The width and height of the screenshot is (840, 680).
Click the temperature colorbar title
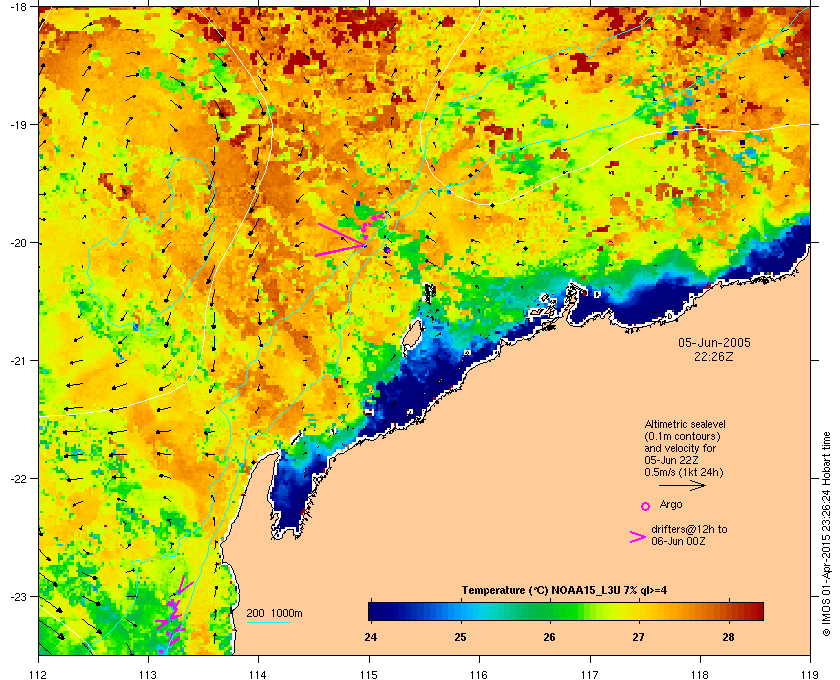click(x=564, y=591)
